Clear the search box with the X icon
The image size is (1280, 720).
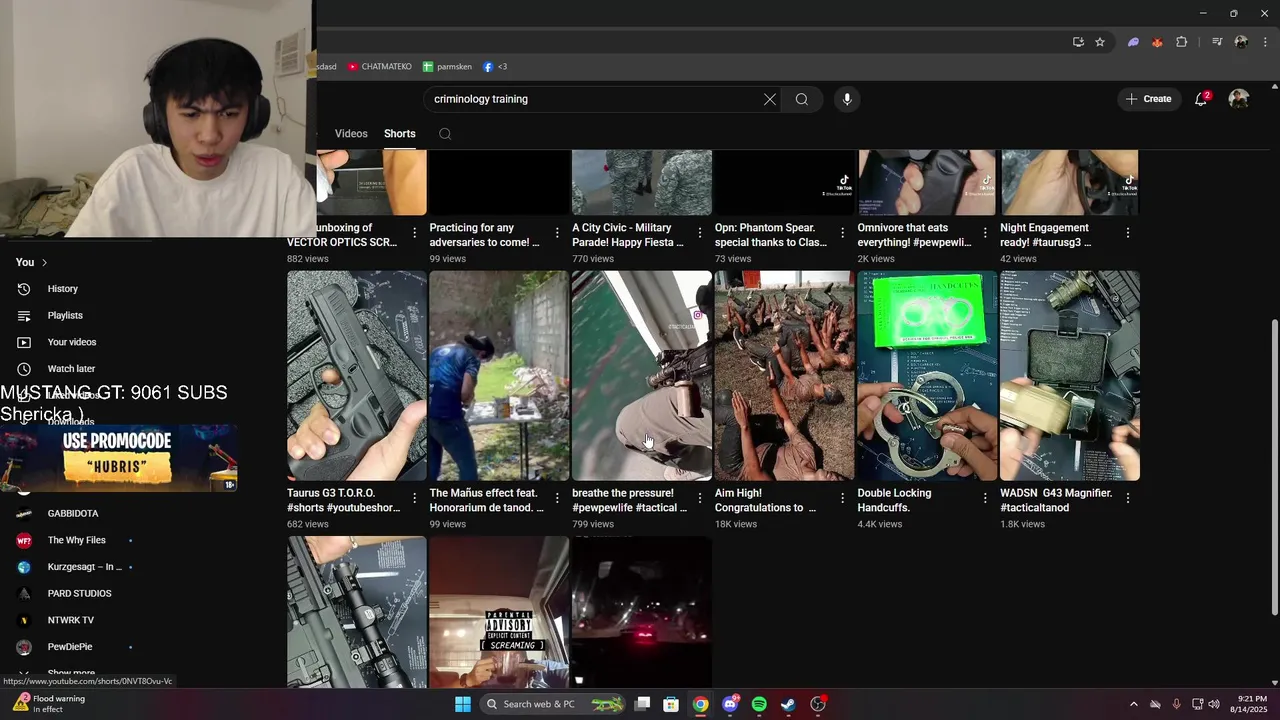(769, 99)
